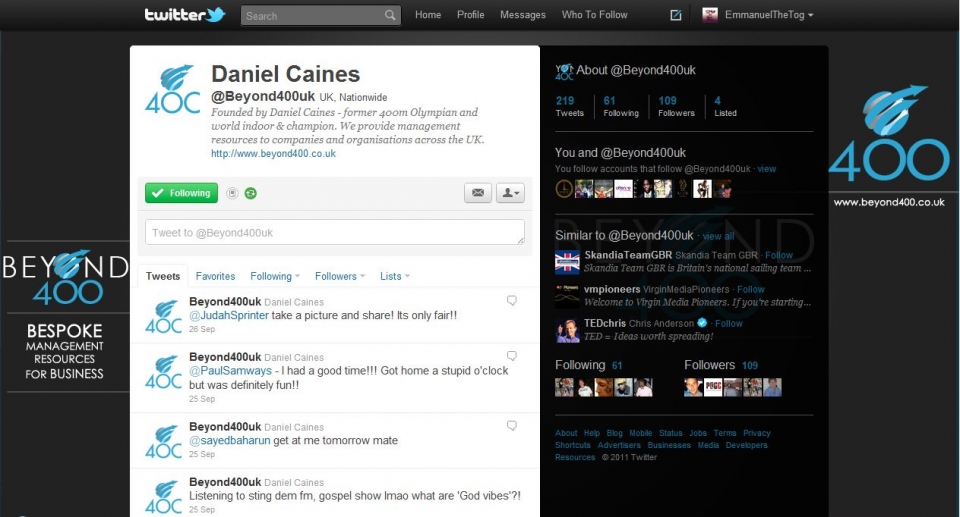This screenshot has width=960, height=517.
Task: Click the Daniel Caines profile logo
Action: point(173,89)
